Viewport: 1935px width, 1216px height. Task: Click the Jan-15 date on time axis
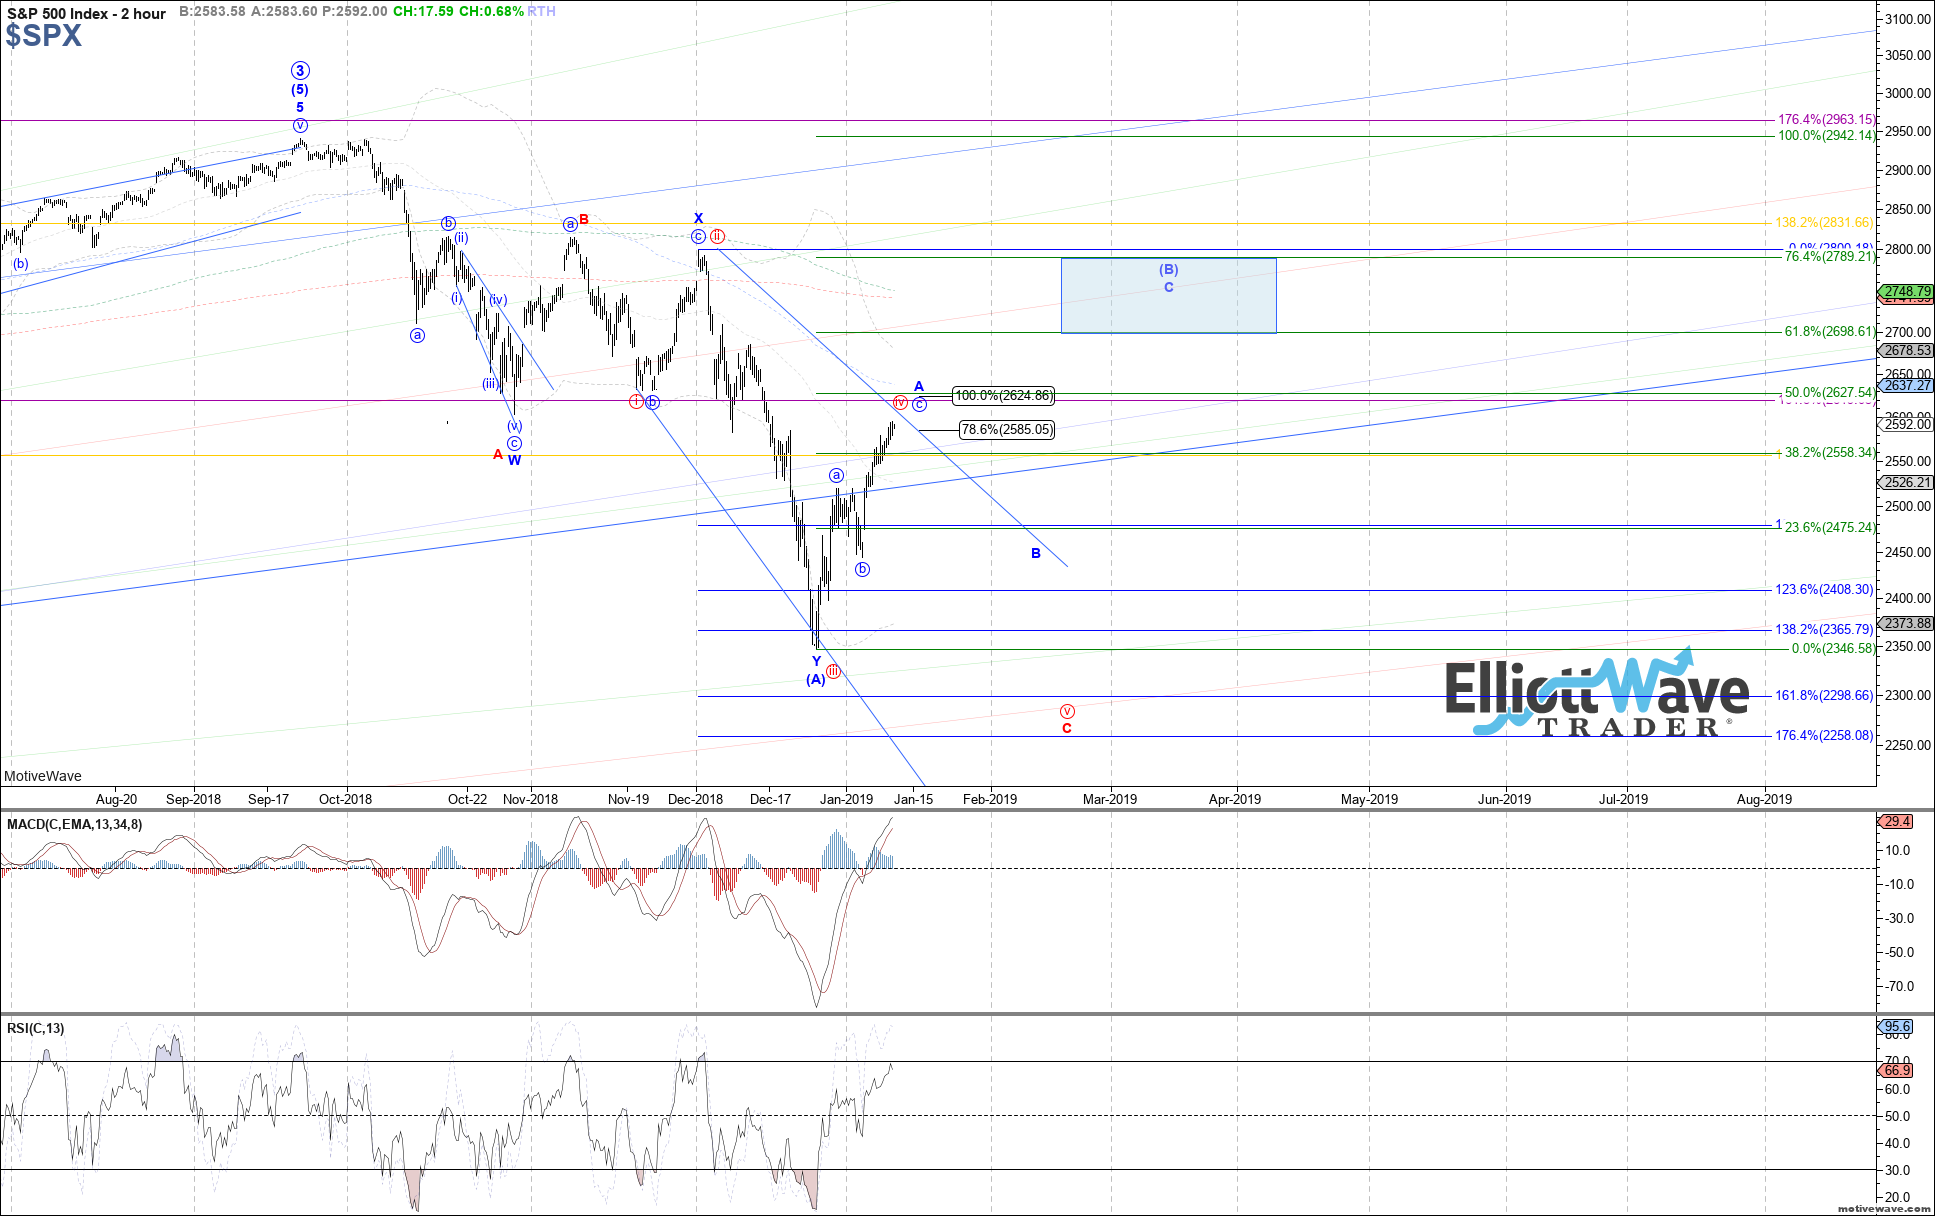click(913, 799)
